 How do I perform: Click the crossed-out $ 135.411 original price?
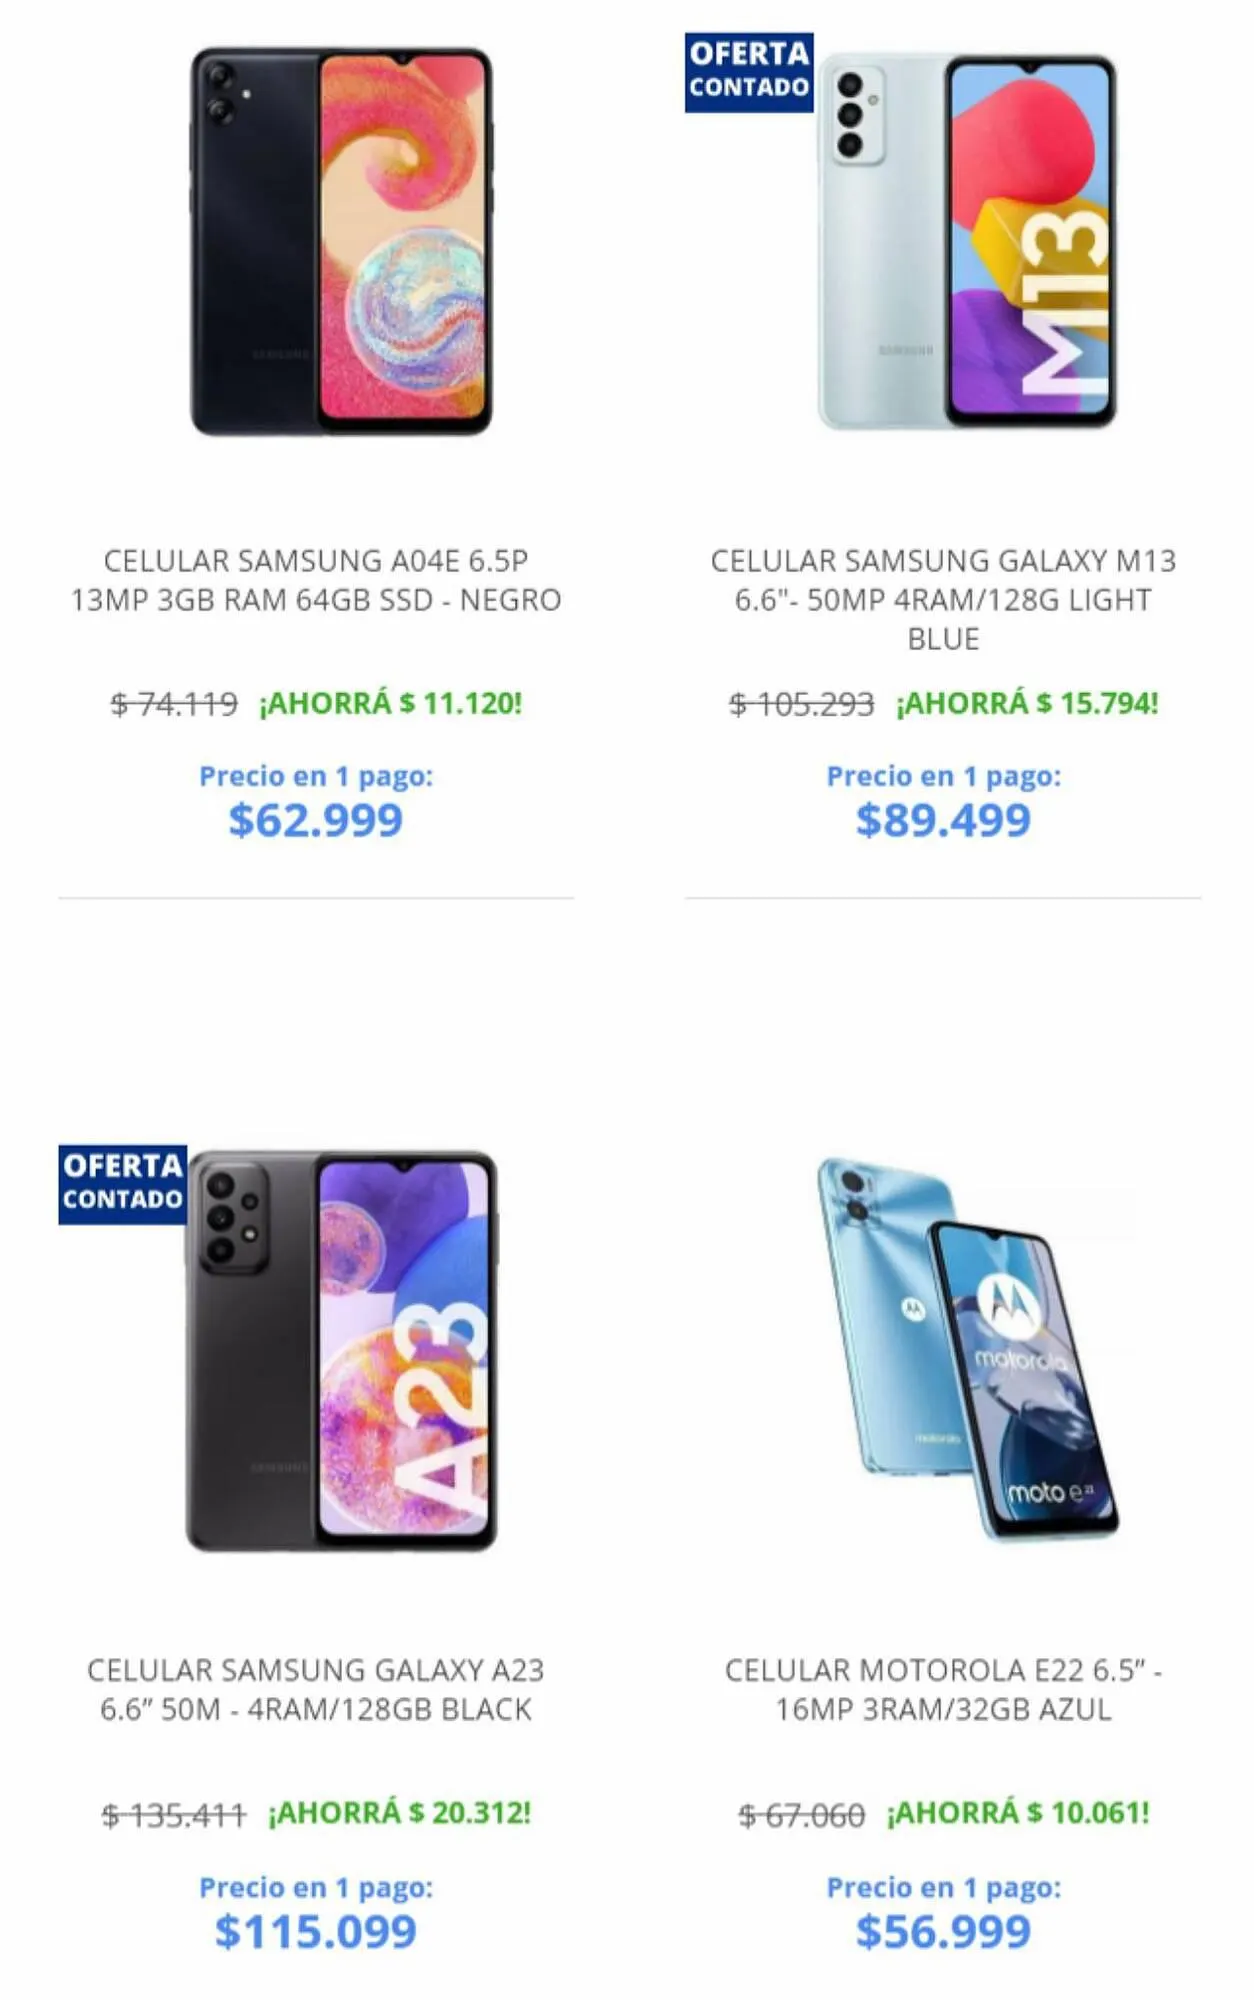click(174, 1814)
